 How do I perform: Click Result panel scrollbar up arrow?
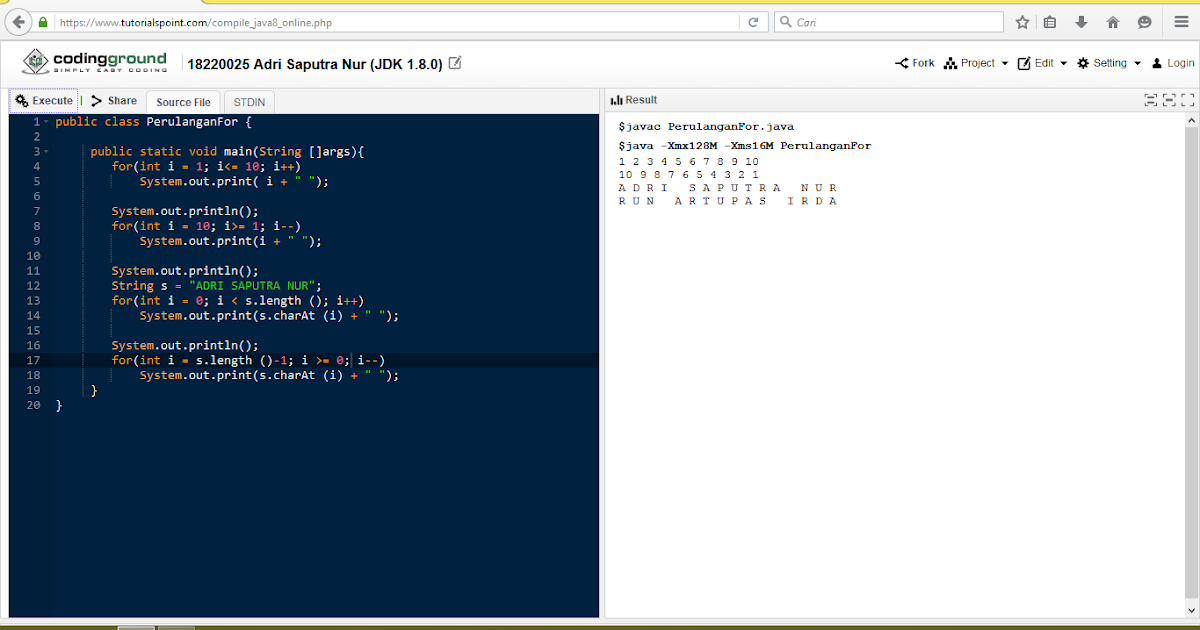coord(1190,121)
